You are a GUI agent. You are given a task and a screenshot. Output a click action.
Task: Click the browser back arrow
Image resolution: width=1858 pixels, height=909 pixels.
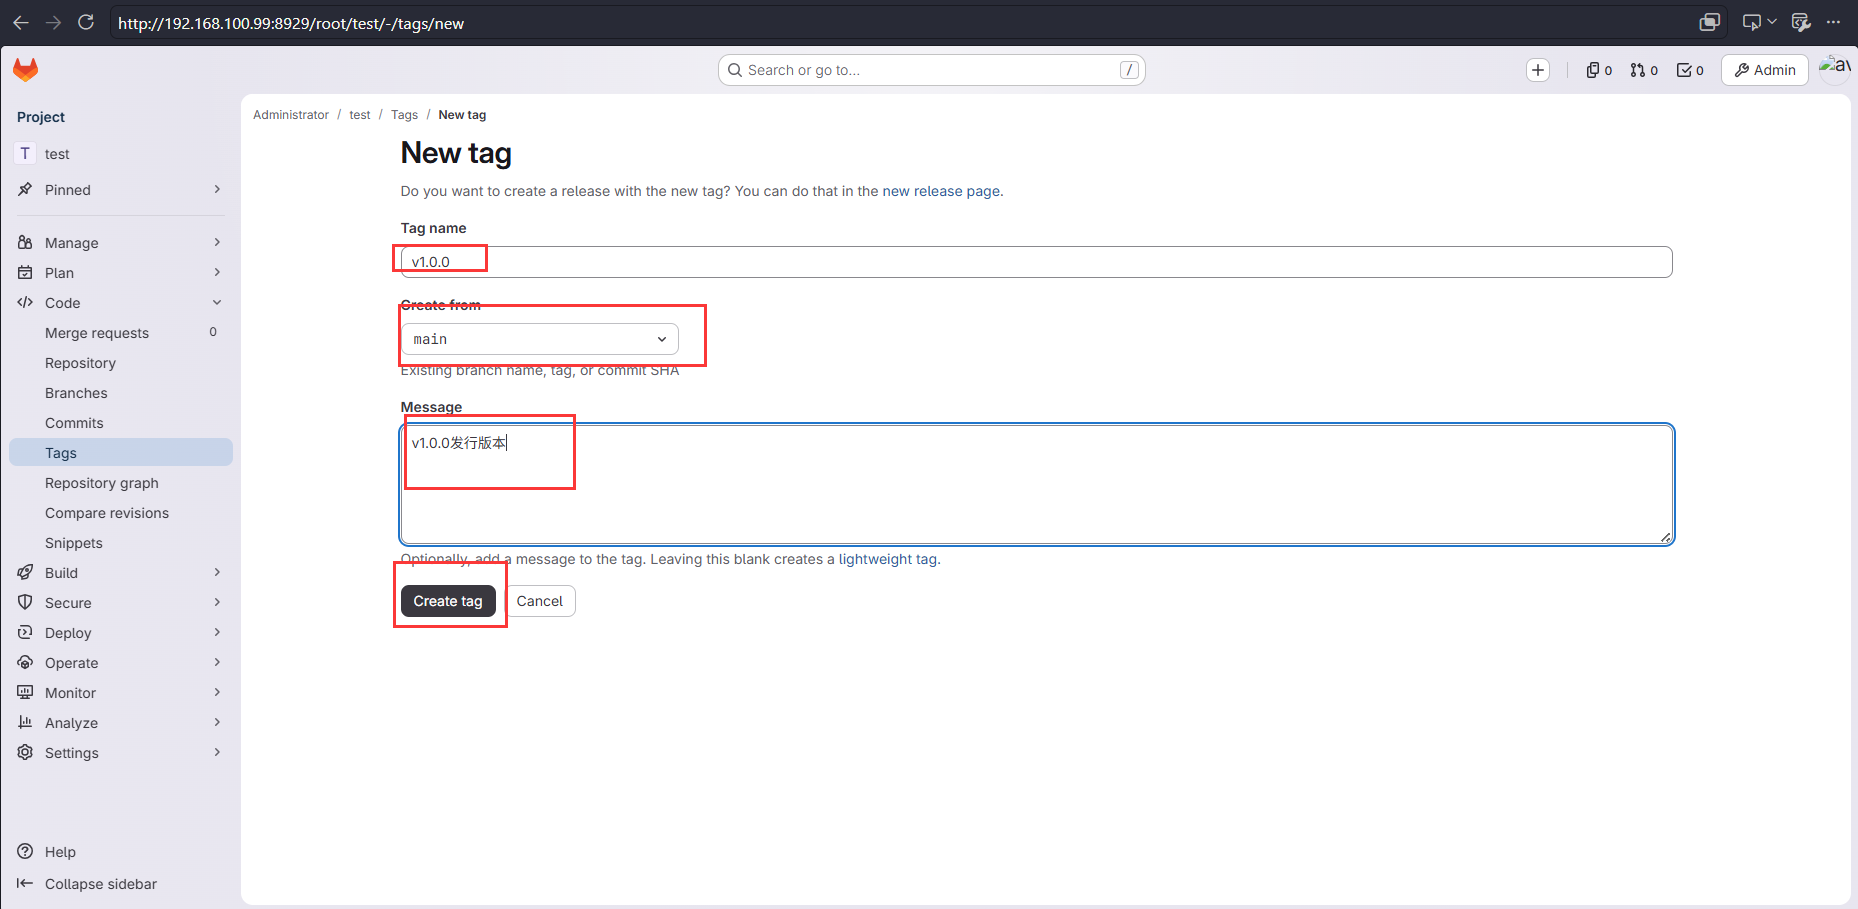click(x=21, y=22)
